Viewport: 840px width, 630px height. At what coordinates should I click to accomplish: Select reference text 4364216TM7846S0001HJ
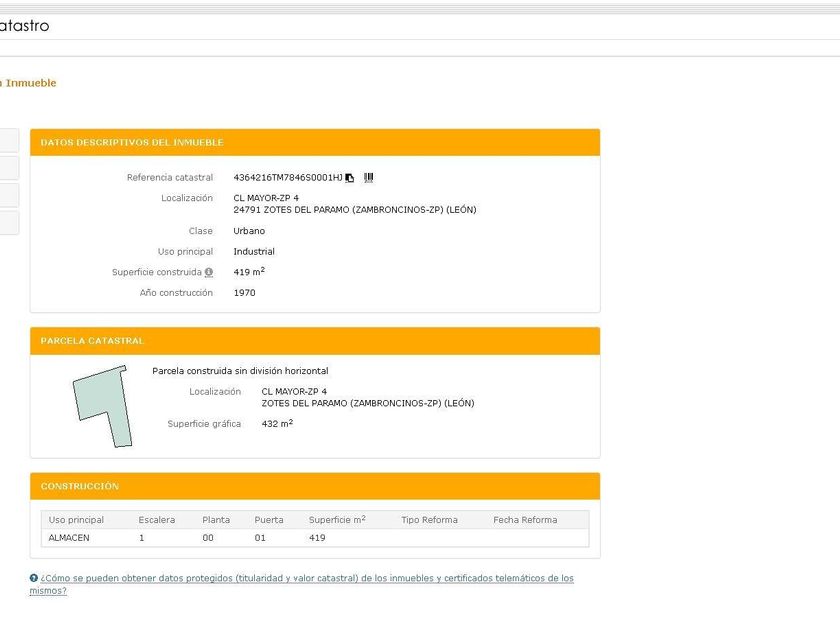click(x=288, y=177)
